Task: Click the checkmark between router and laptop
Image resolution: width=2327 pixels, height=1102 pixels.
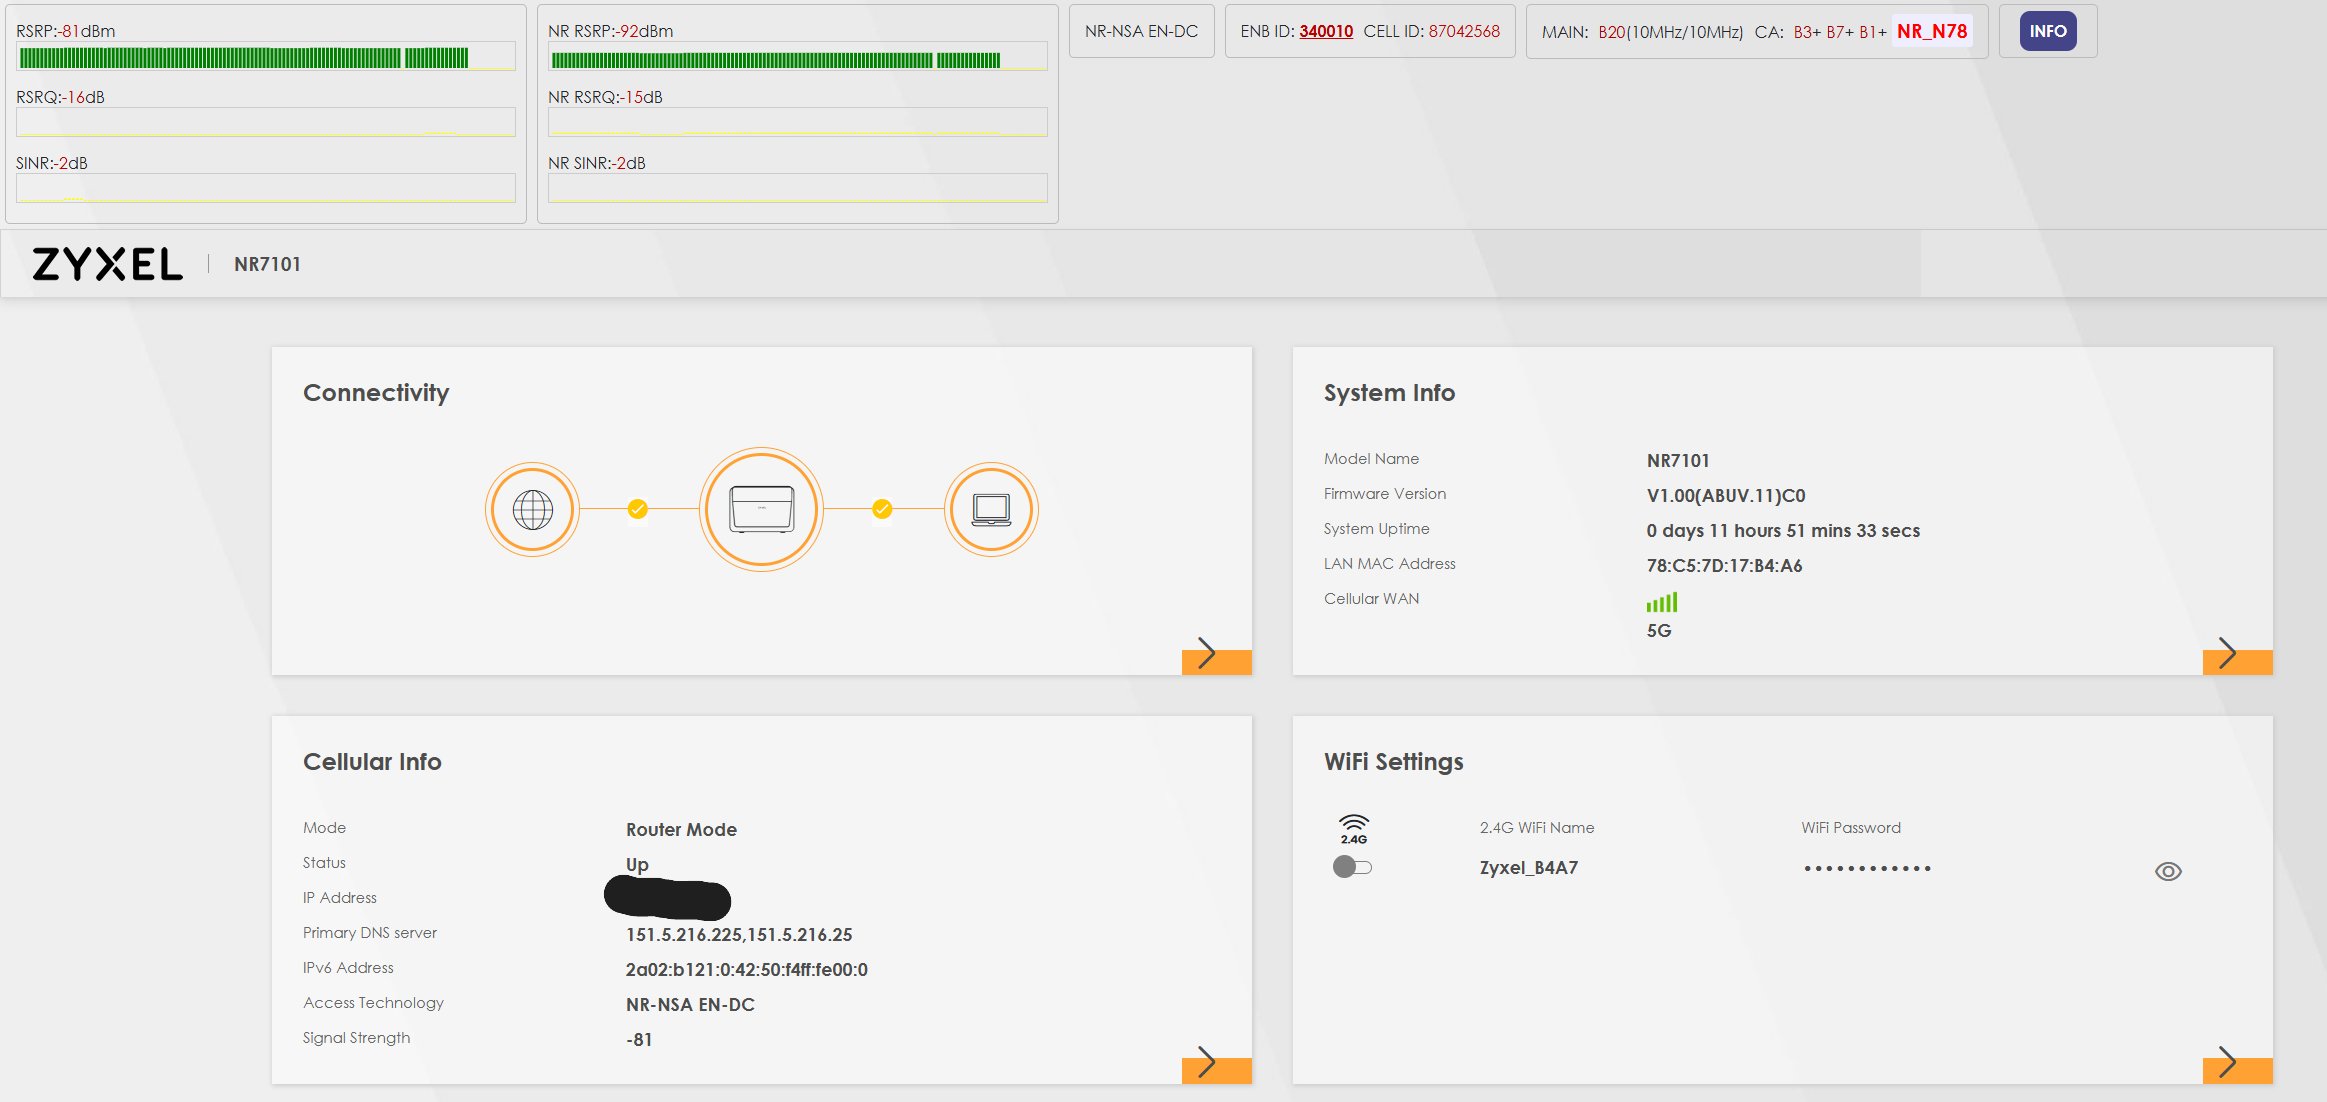Action: coord(882,509)
